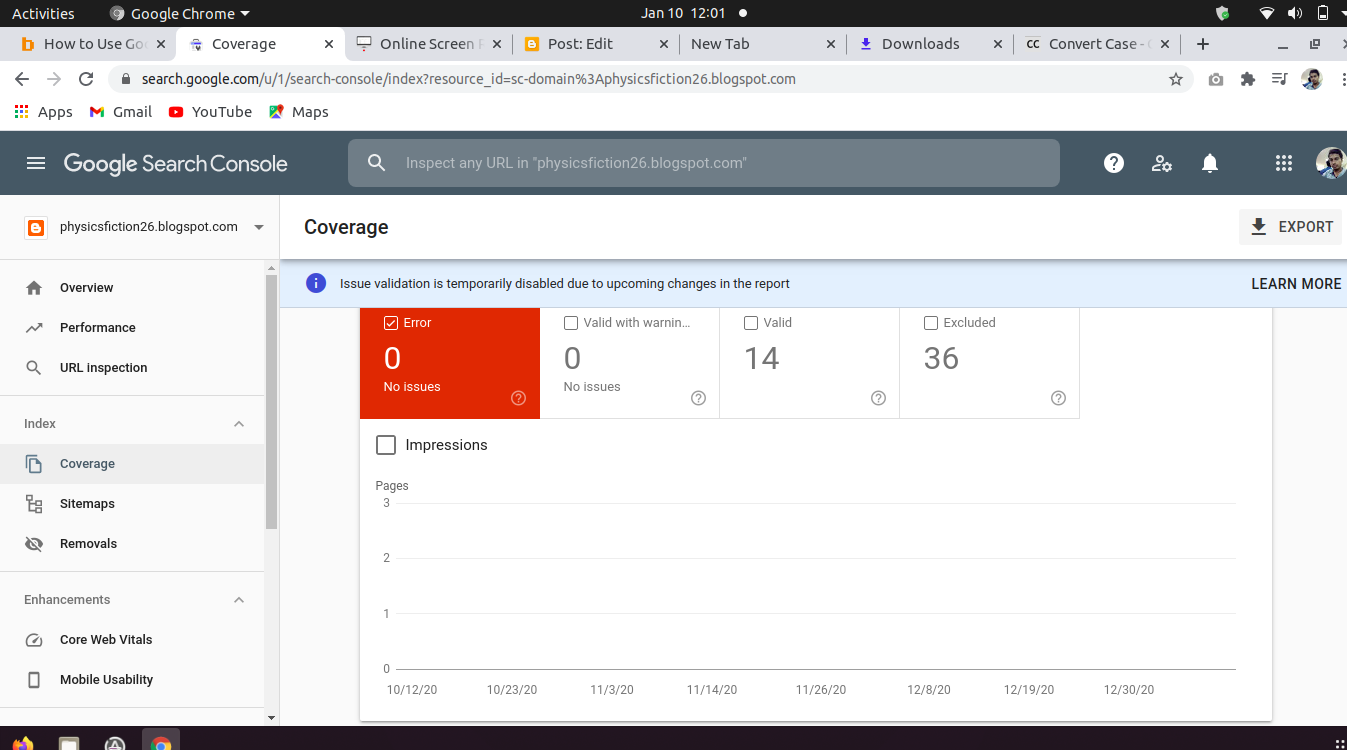Uncheck the Error checkbox
Screen dimensions: 1347x750
coord(391,323)
